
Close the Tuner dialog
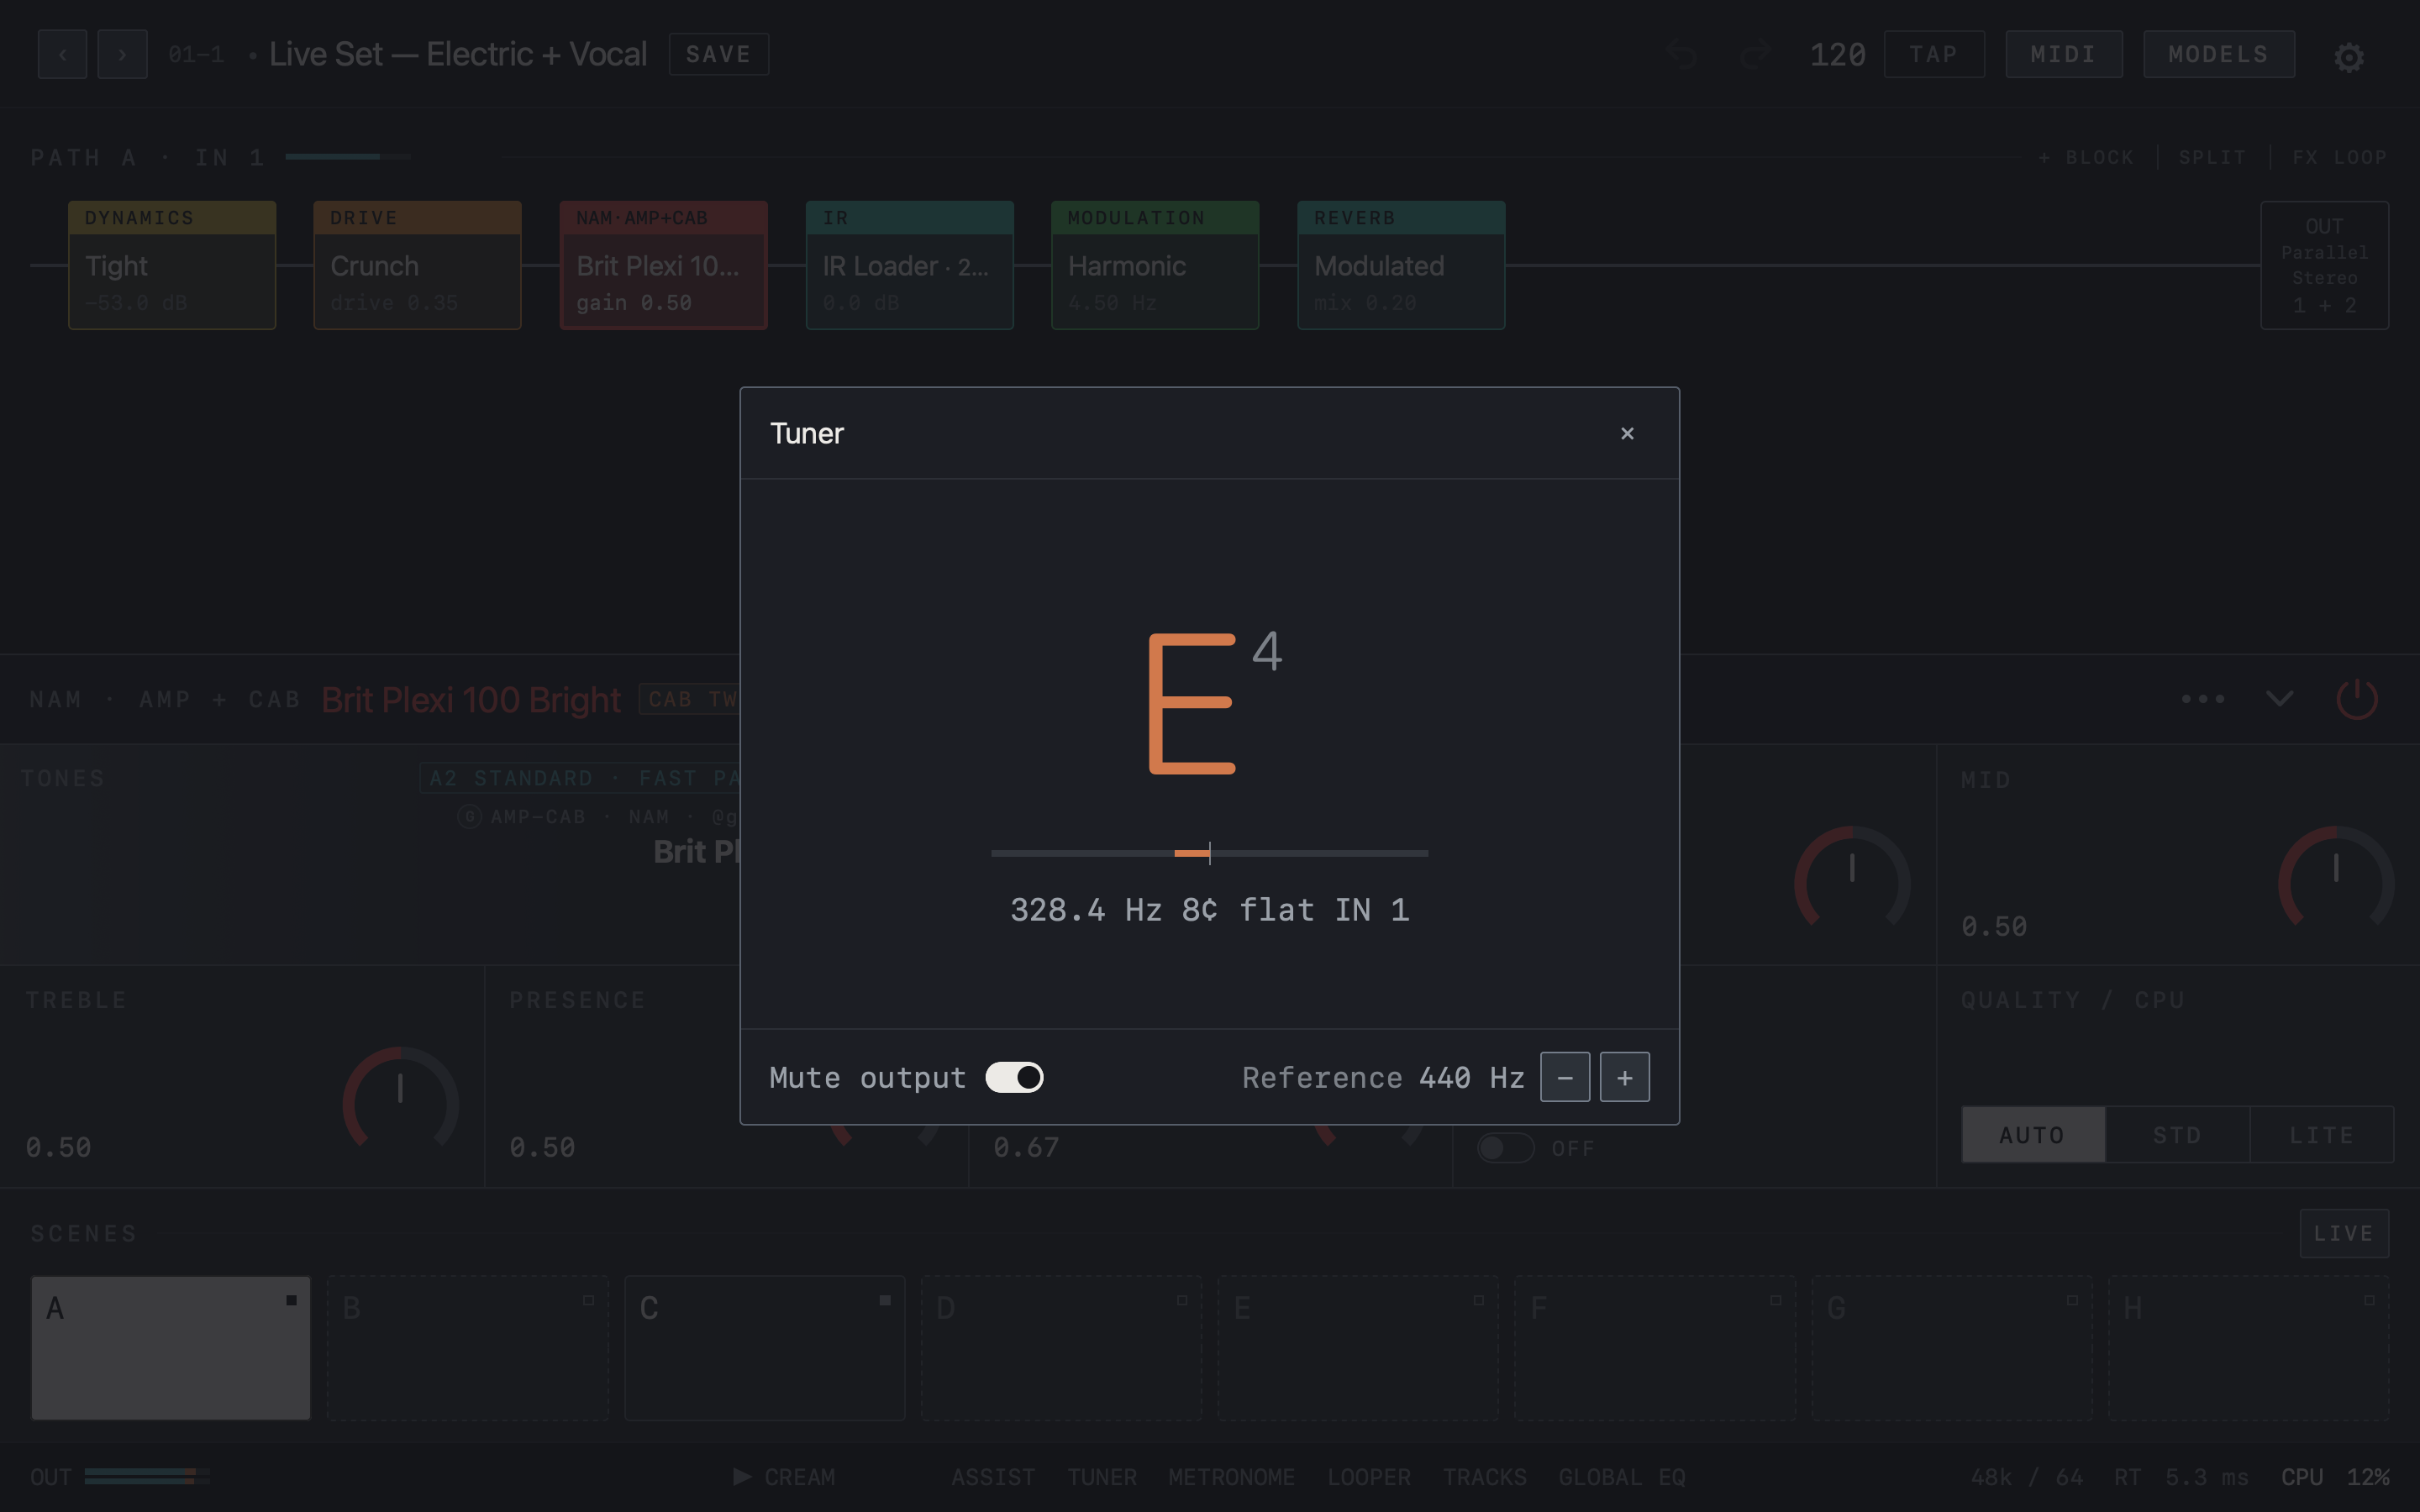1627,433
